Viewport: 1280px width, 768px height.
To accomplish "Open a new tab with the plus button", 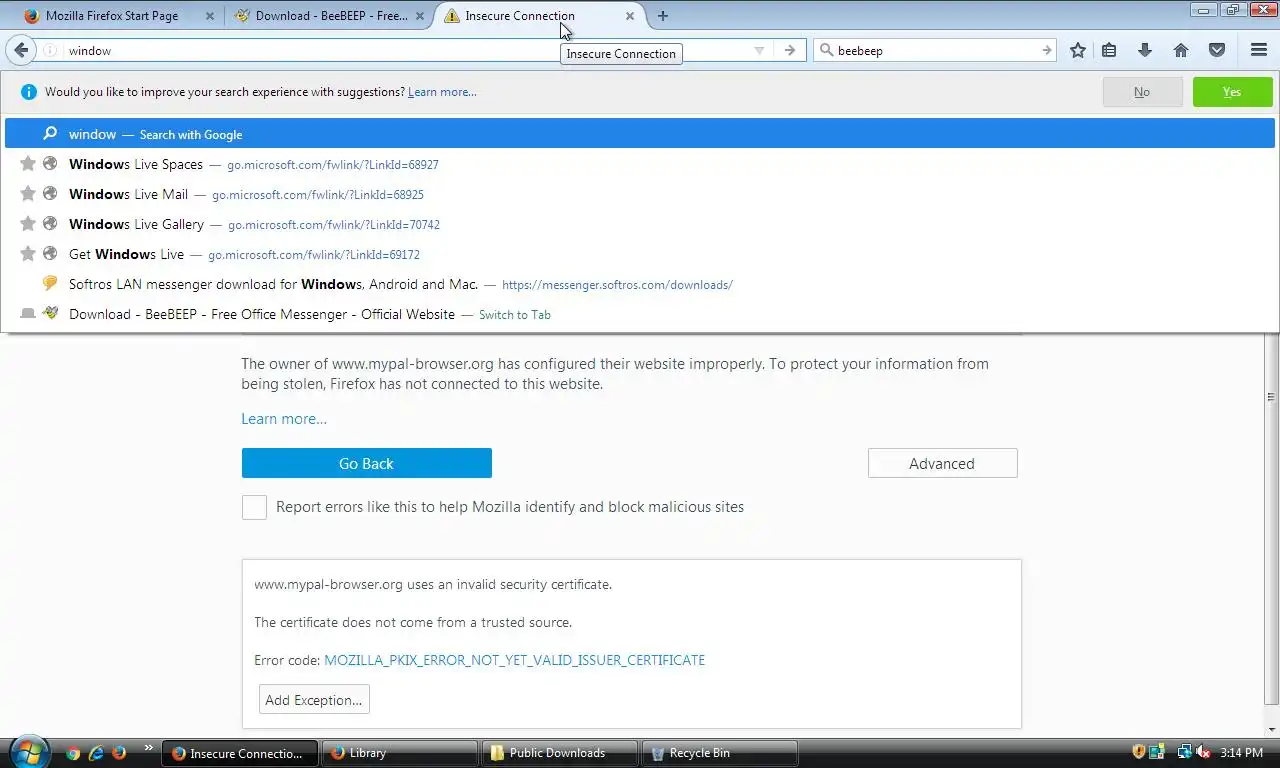I will pos(662,16).
